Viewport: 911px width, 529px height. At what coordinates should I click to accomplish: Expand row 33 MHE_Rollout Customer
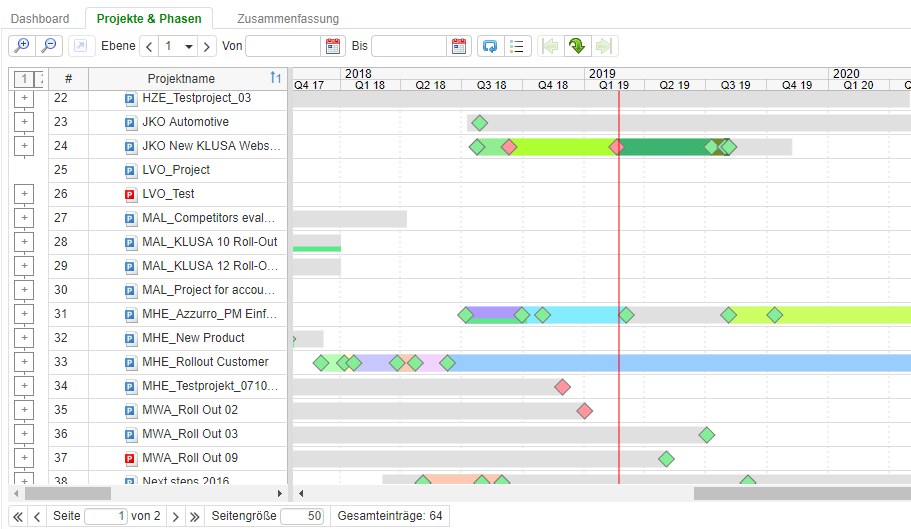click(x=25, y=362)
